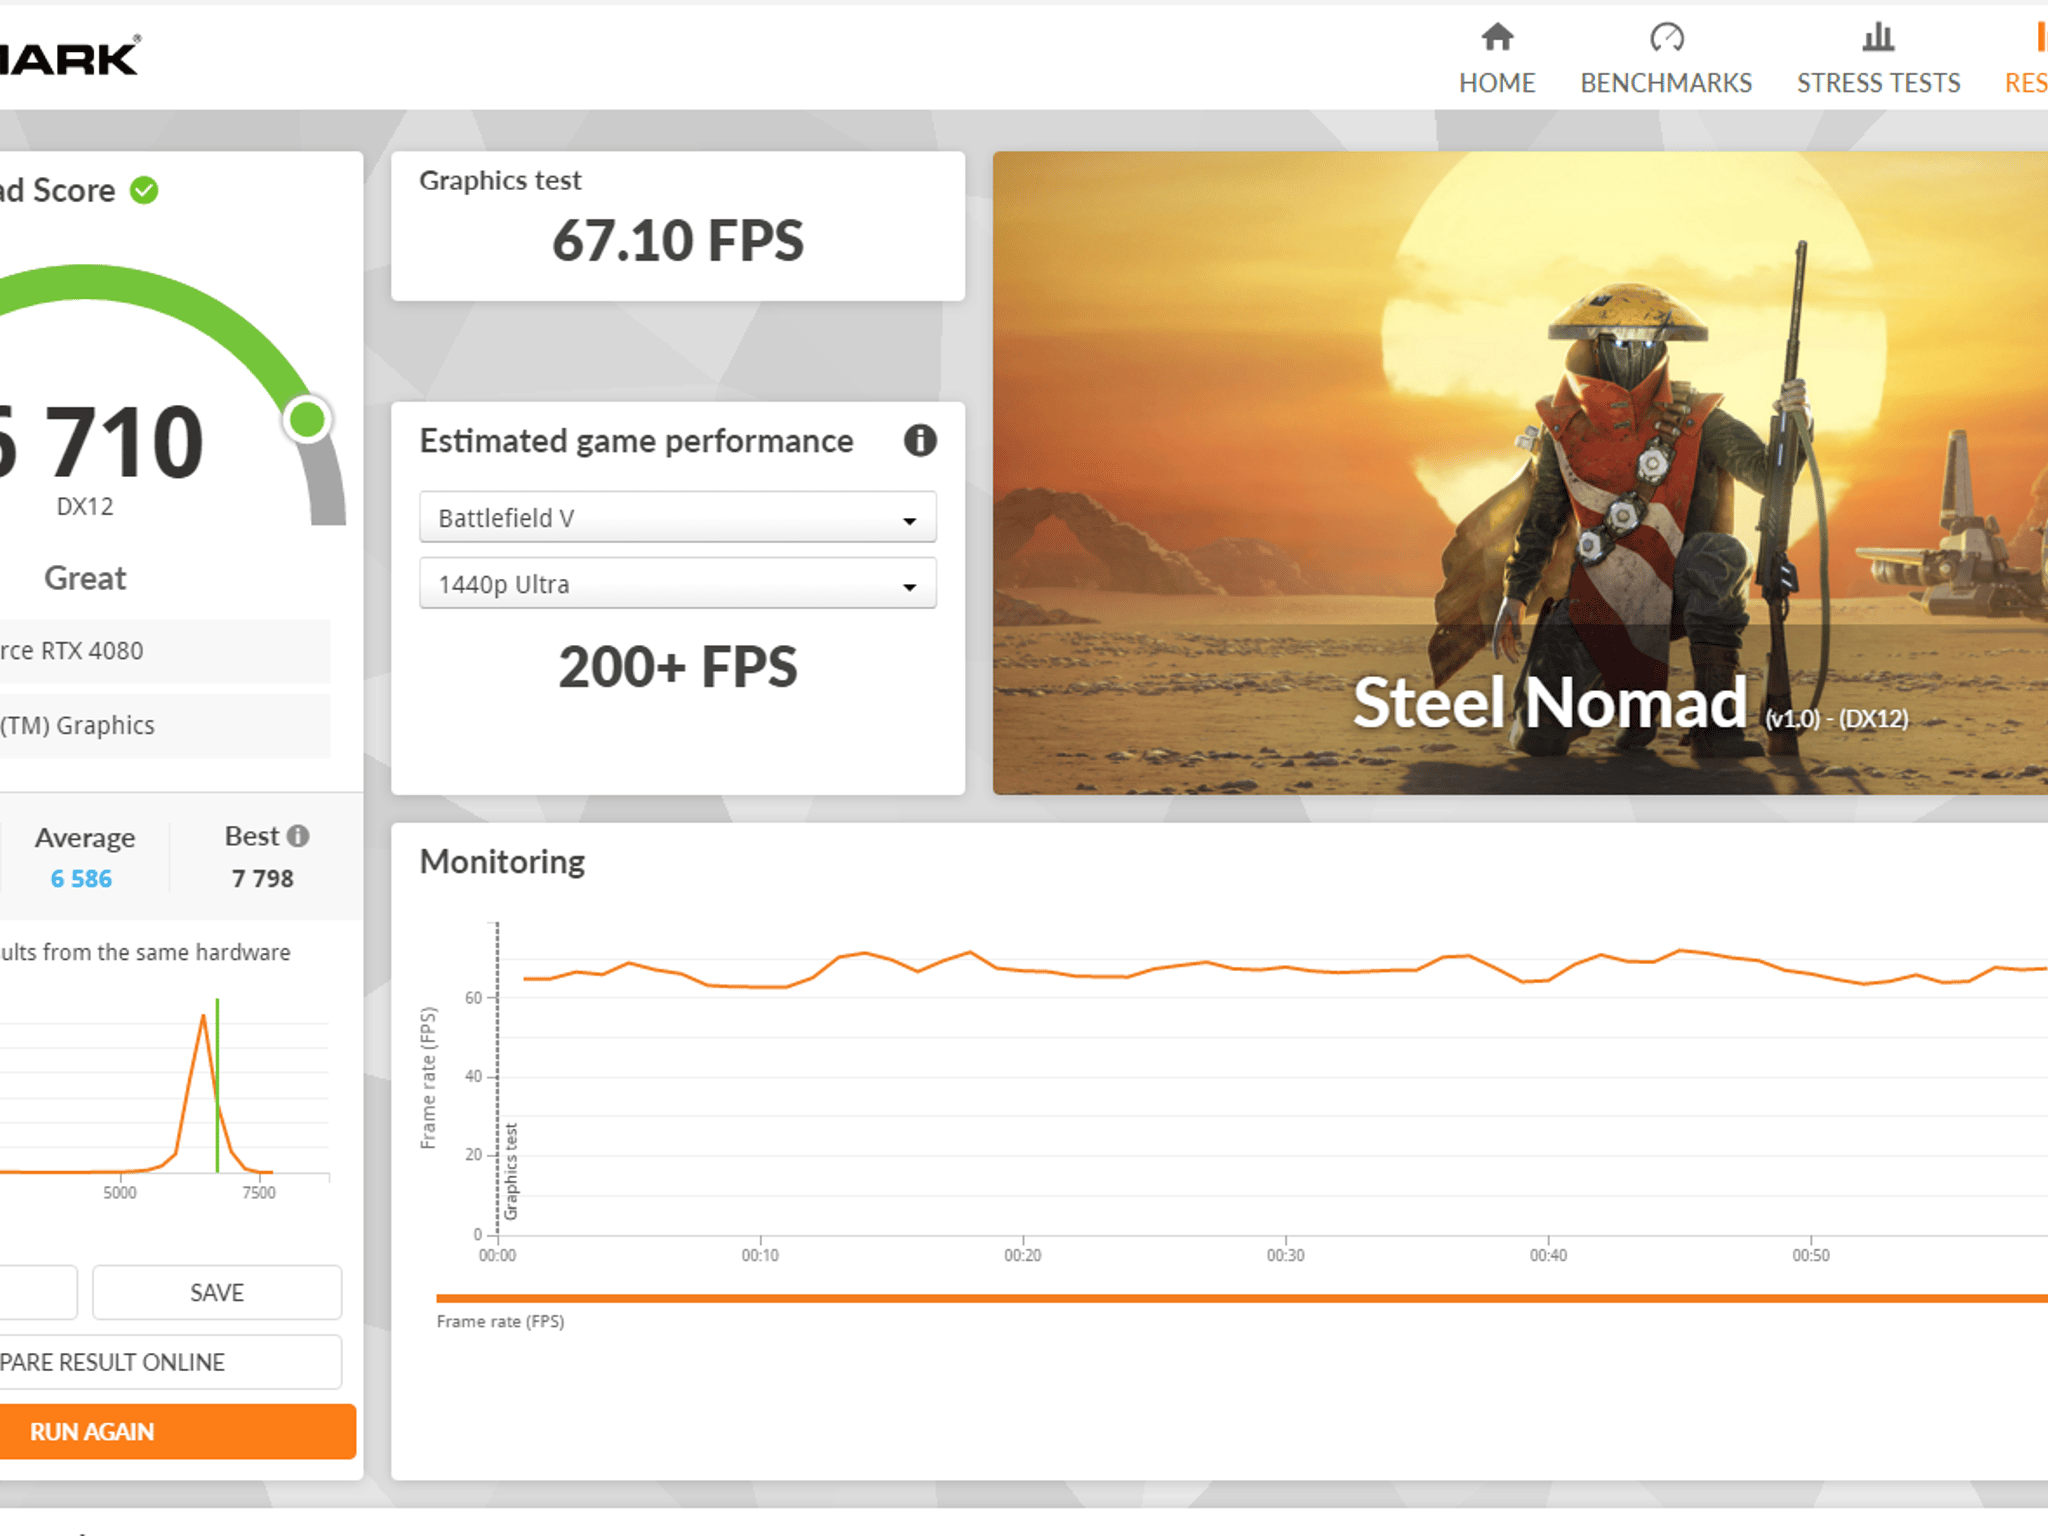Open the HOME tab
Screen dimensions: 2048x1536
(1496, 59)
